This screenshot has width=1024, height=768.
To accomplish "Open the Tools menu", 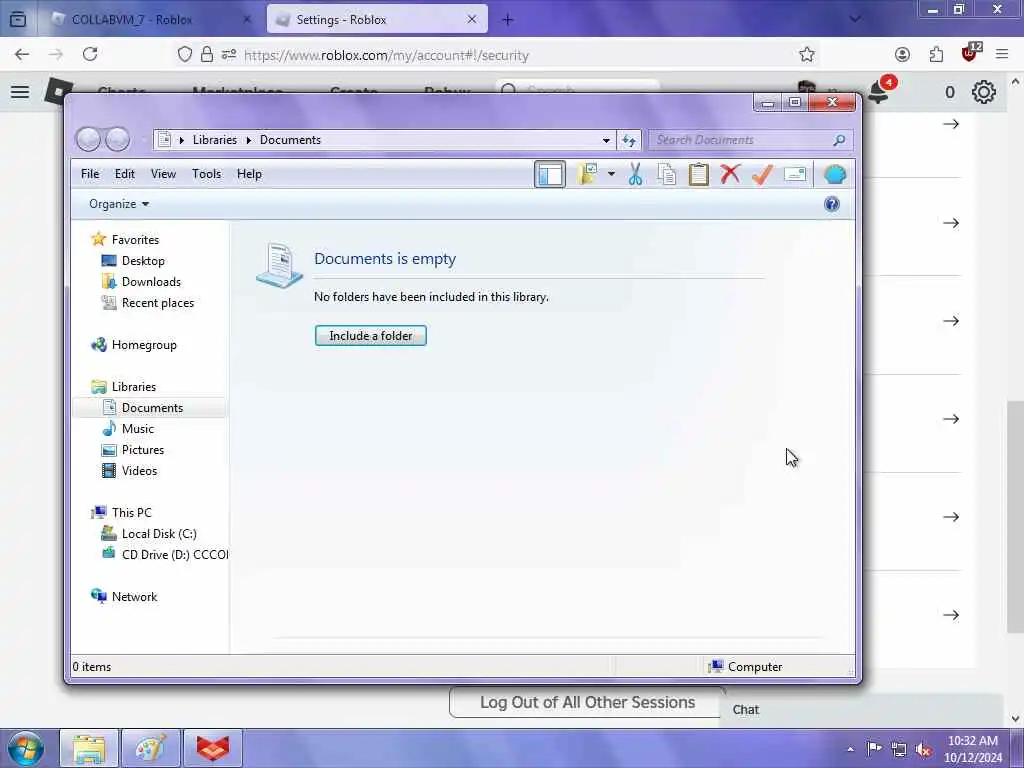I will point(206,174).
